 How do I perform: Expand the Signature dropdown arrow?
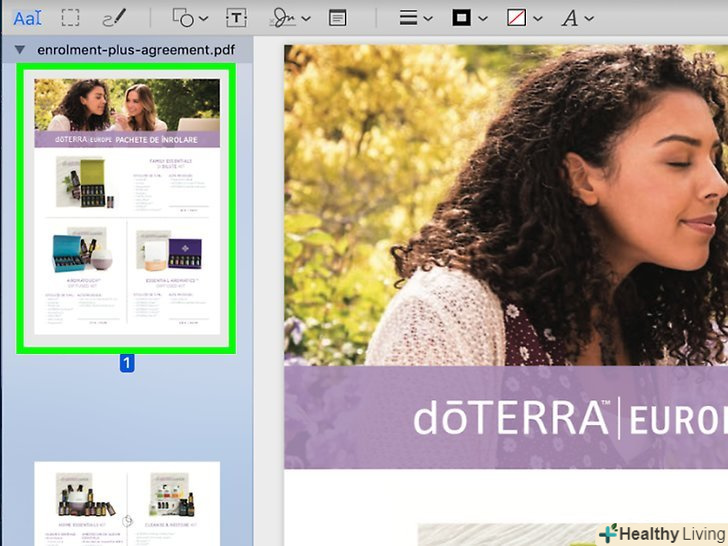pyautogui.click(x=306, y=19)
